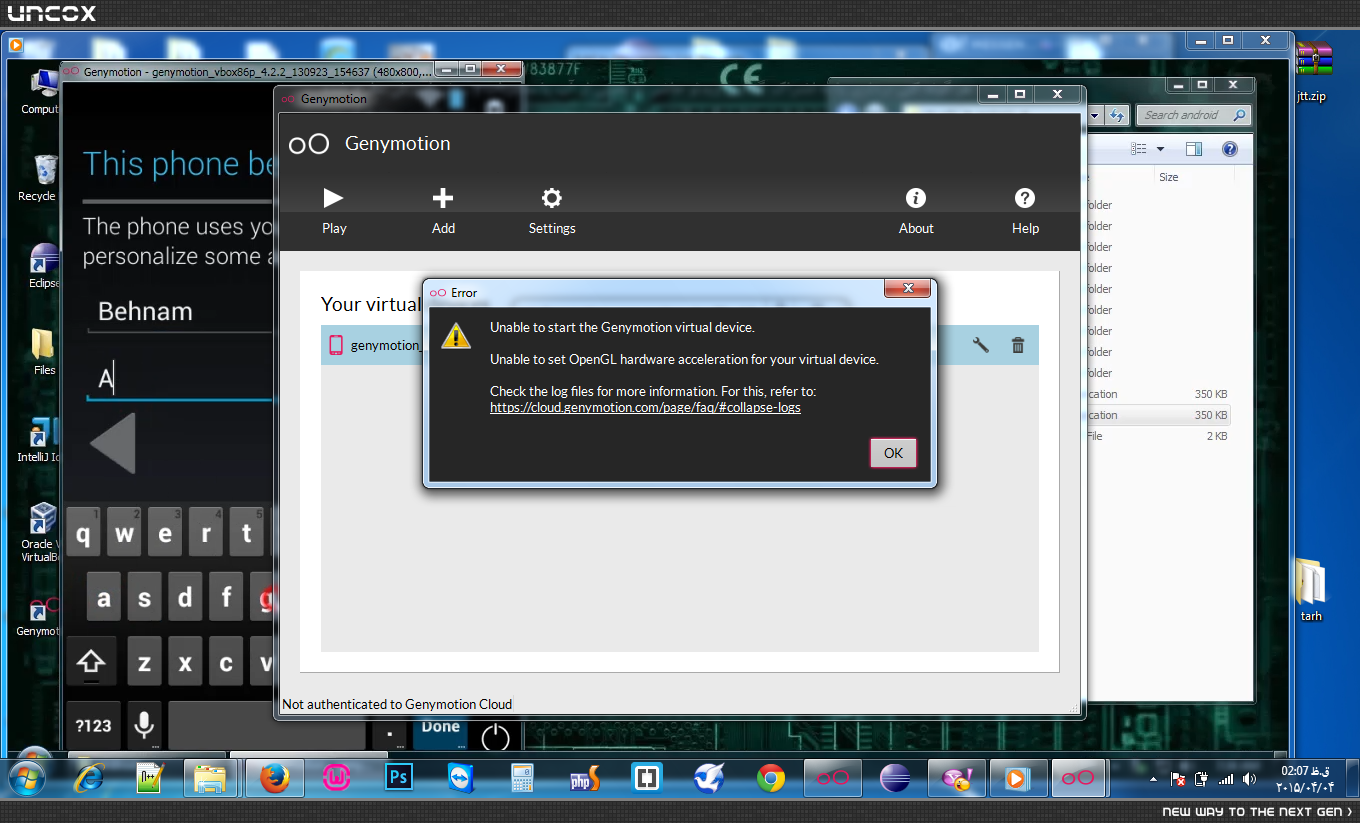
Task: Tap the ?123 symbols key on emulator keyboard
Action: pos(93,725)
